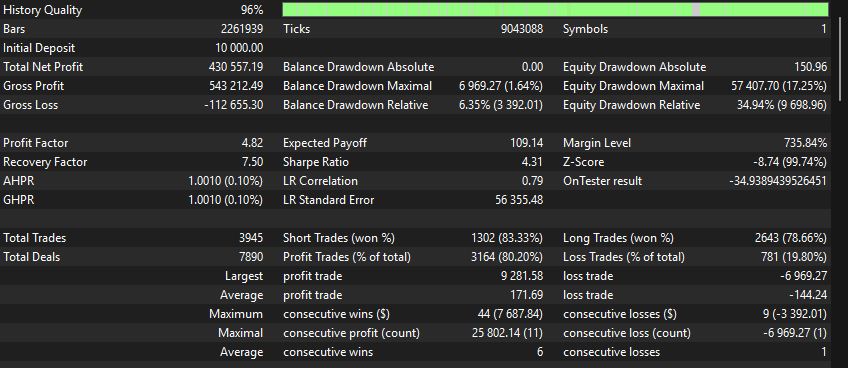Screen dimensions: 848x368
Task: Click Loss Trades value 781 (19.80%)
Action: [794, 257]
